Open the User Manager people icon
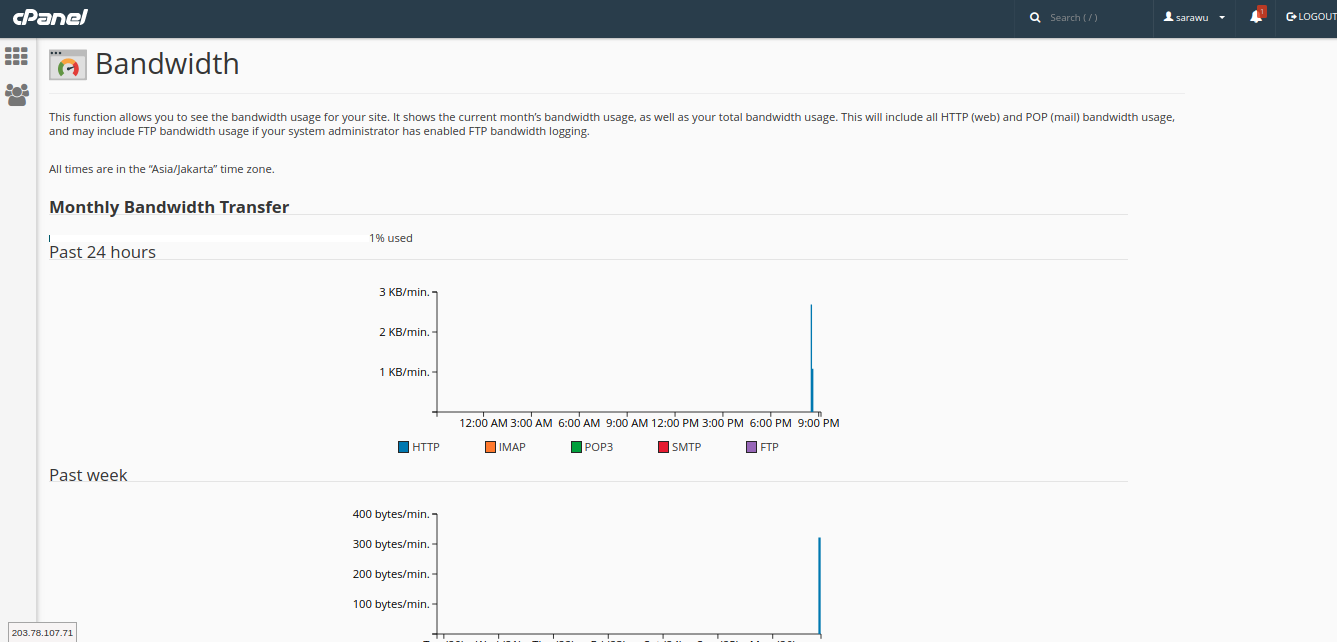This screenshot has height=642, width=1337. click(x=16, y=95)
